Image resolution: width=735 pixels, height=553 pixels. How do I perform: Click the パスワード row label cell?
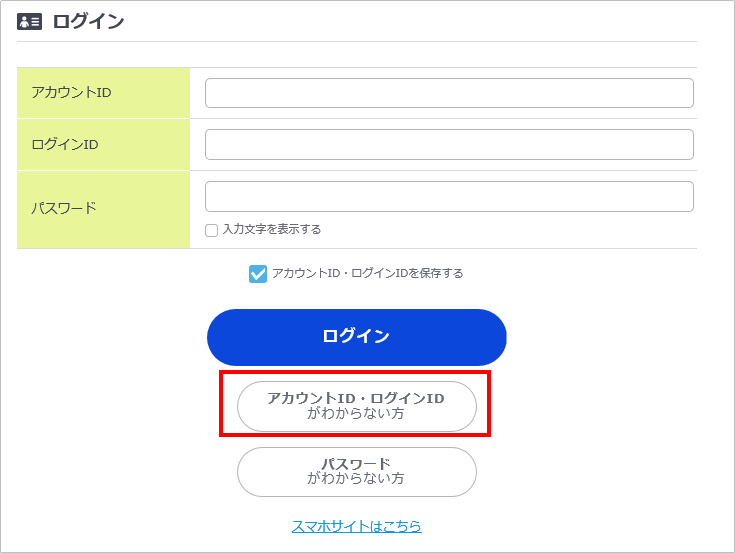(103, 209)
